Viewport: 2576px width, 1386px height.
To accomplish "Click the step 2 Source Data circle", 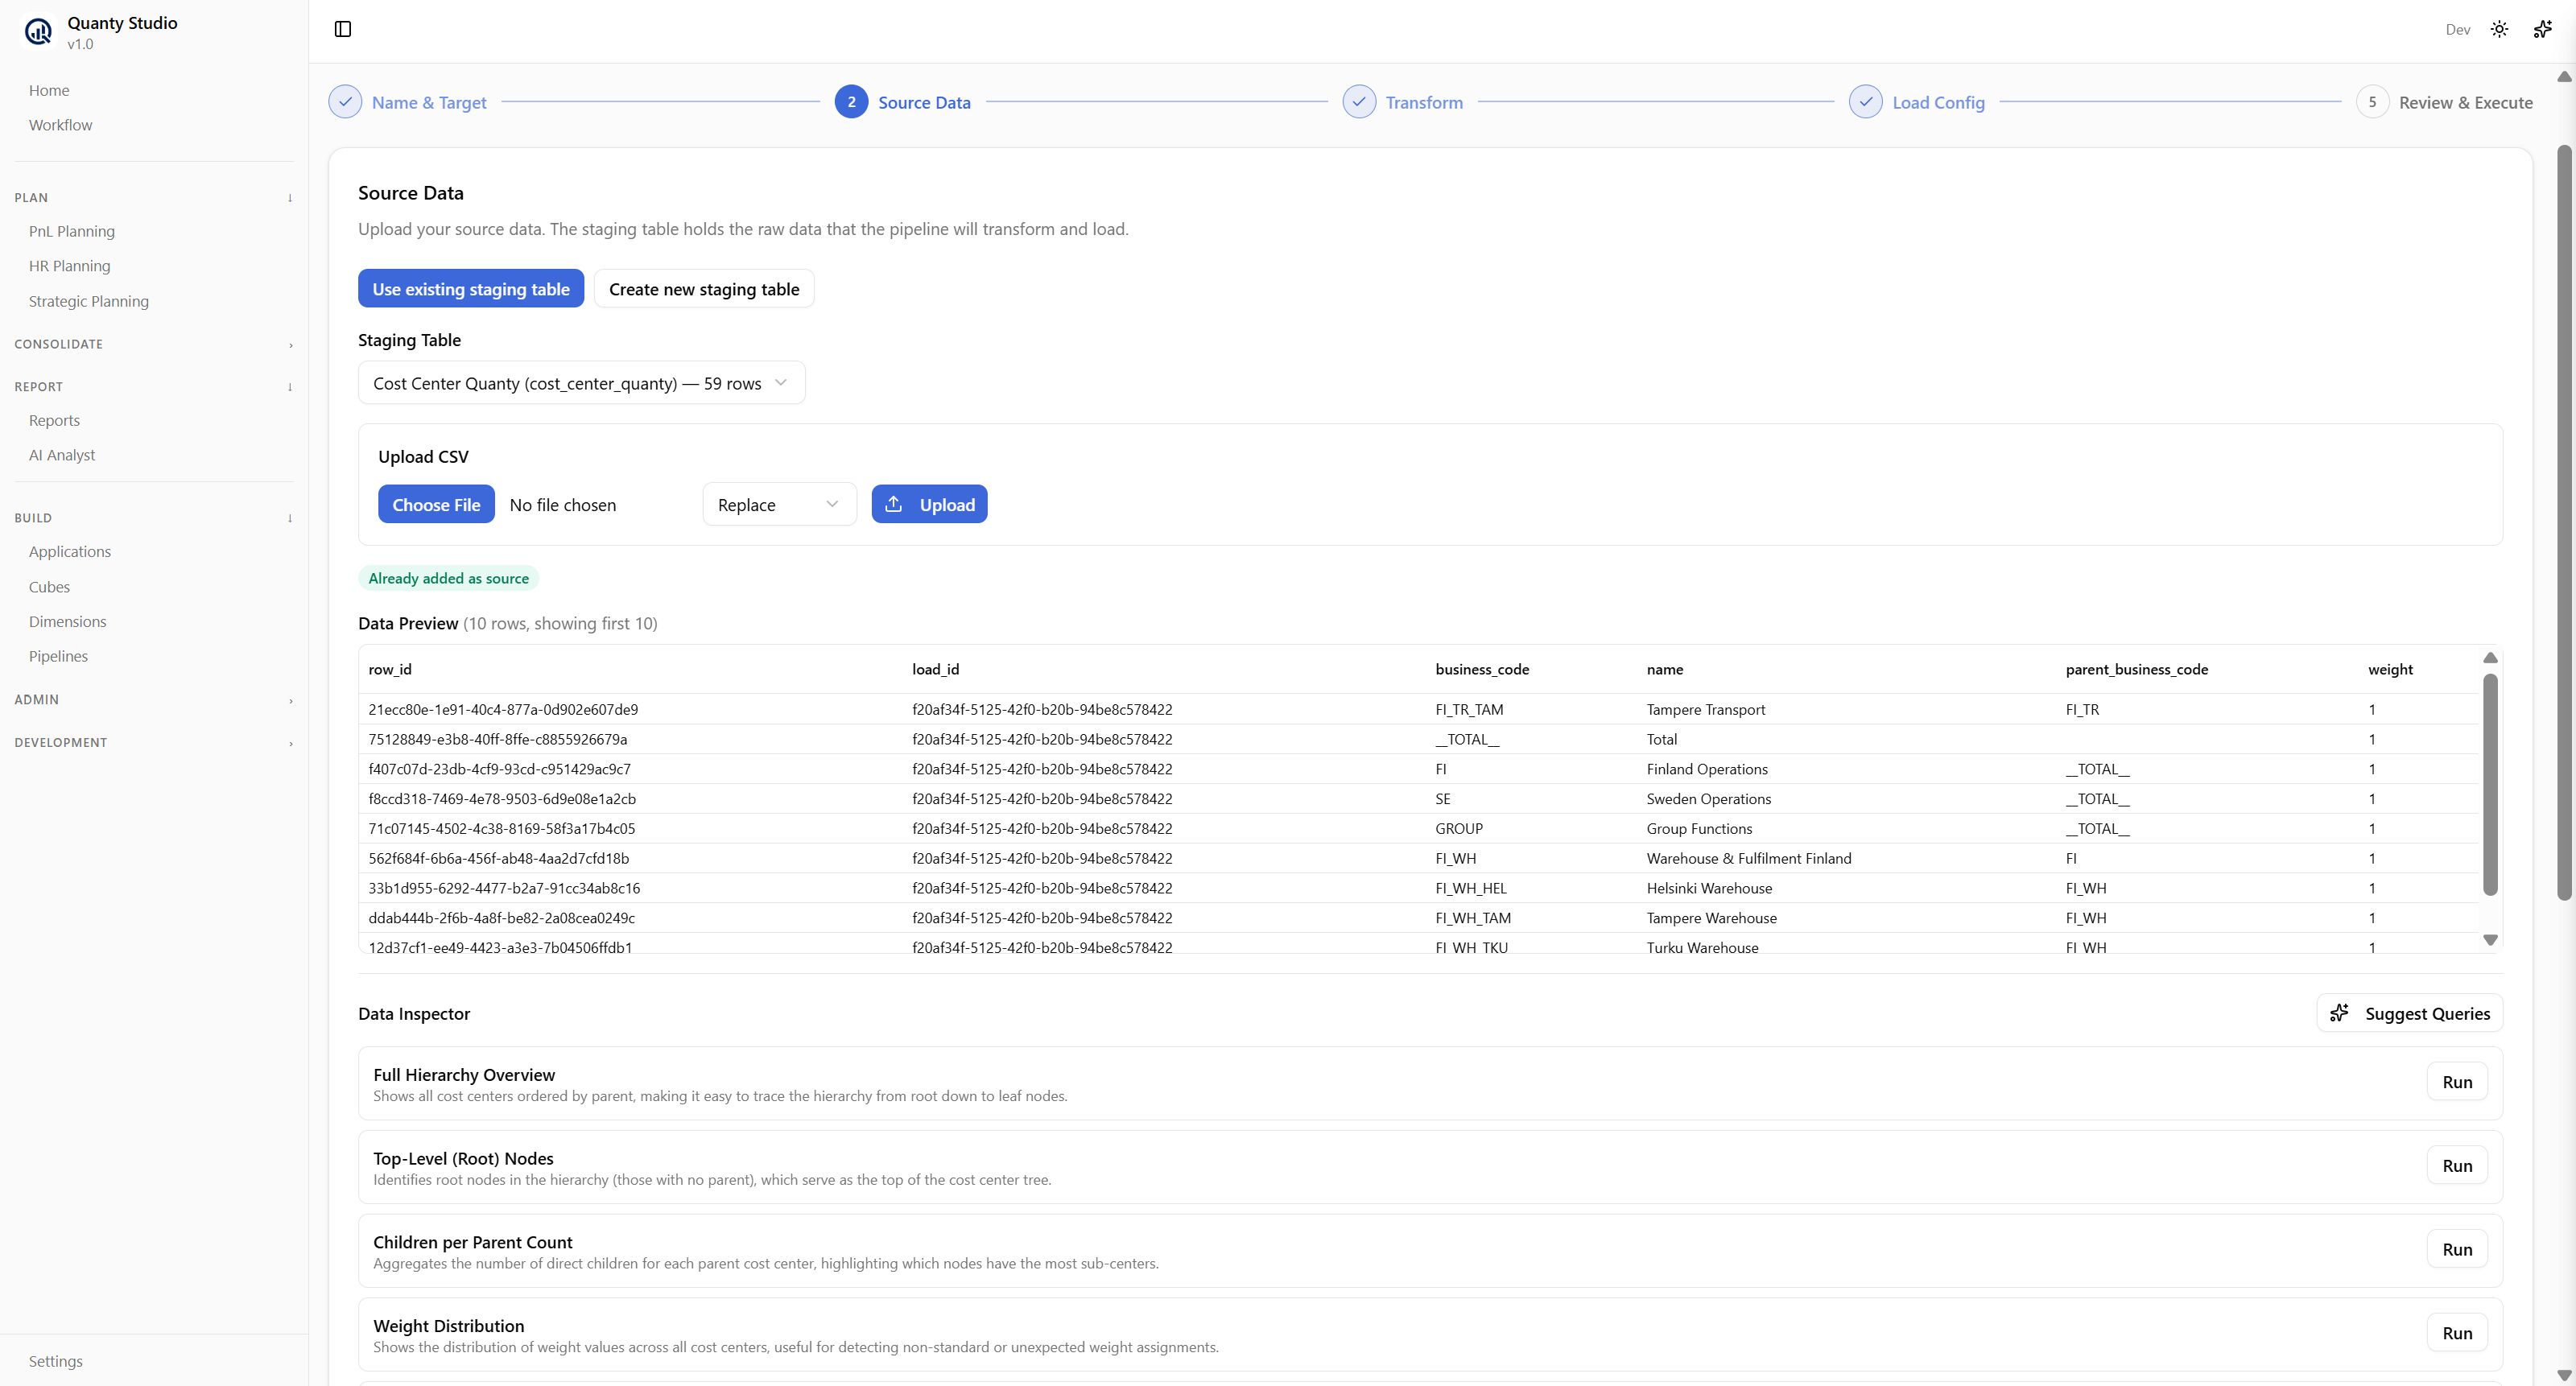I will pyautogui.click(x=851, y=102).
